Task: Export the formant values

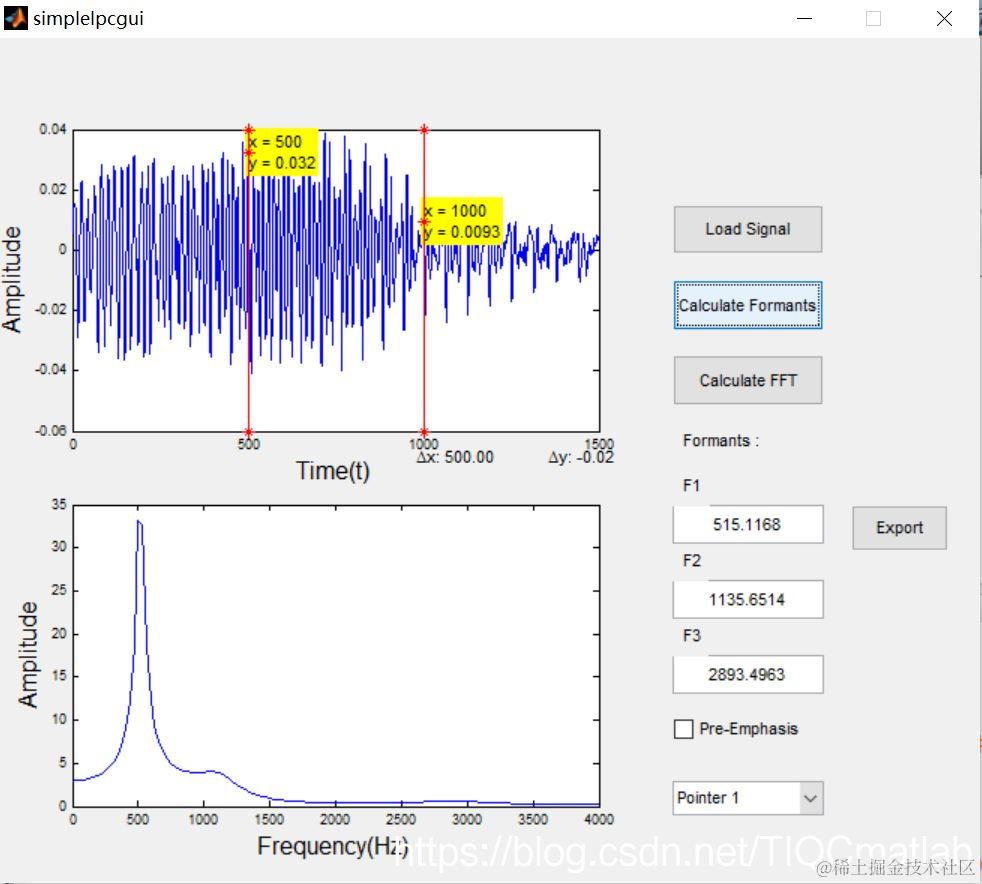Action: click(899, 528)
